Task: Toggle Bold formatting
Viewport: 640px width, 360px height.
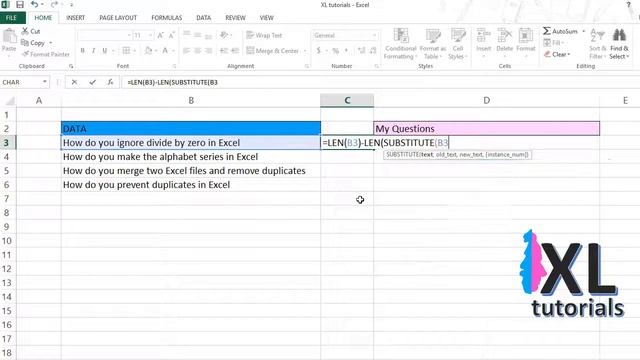Action: pos(82,51)
